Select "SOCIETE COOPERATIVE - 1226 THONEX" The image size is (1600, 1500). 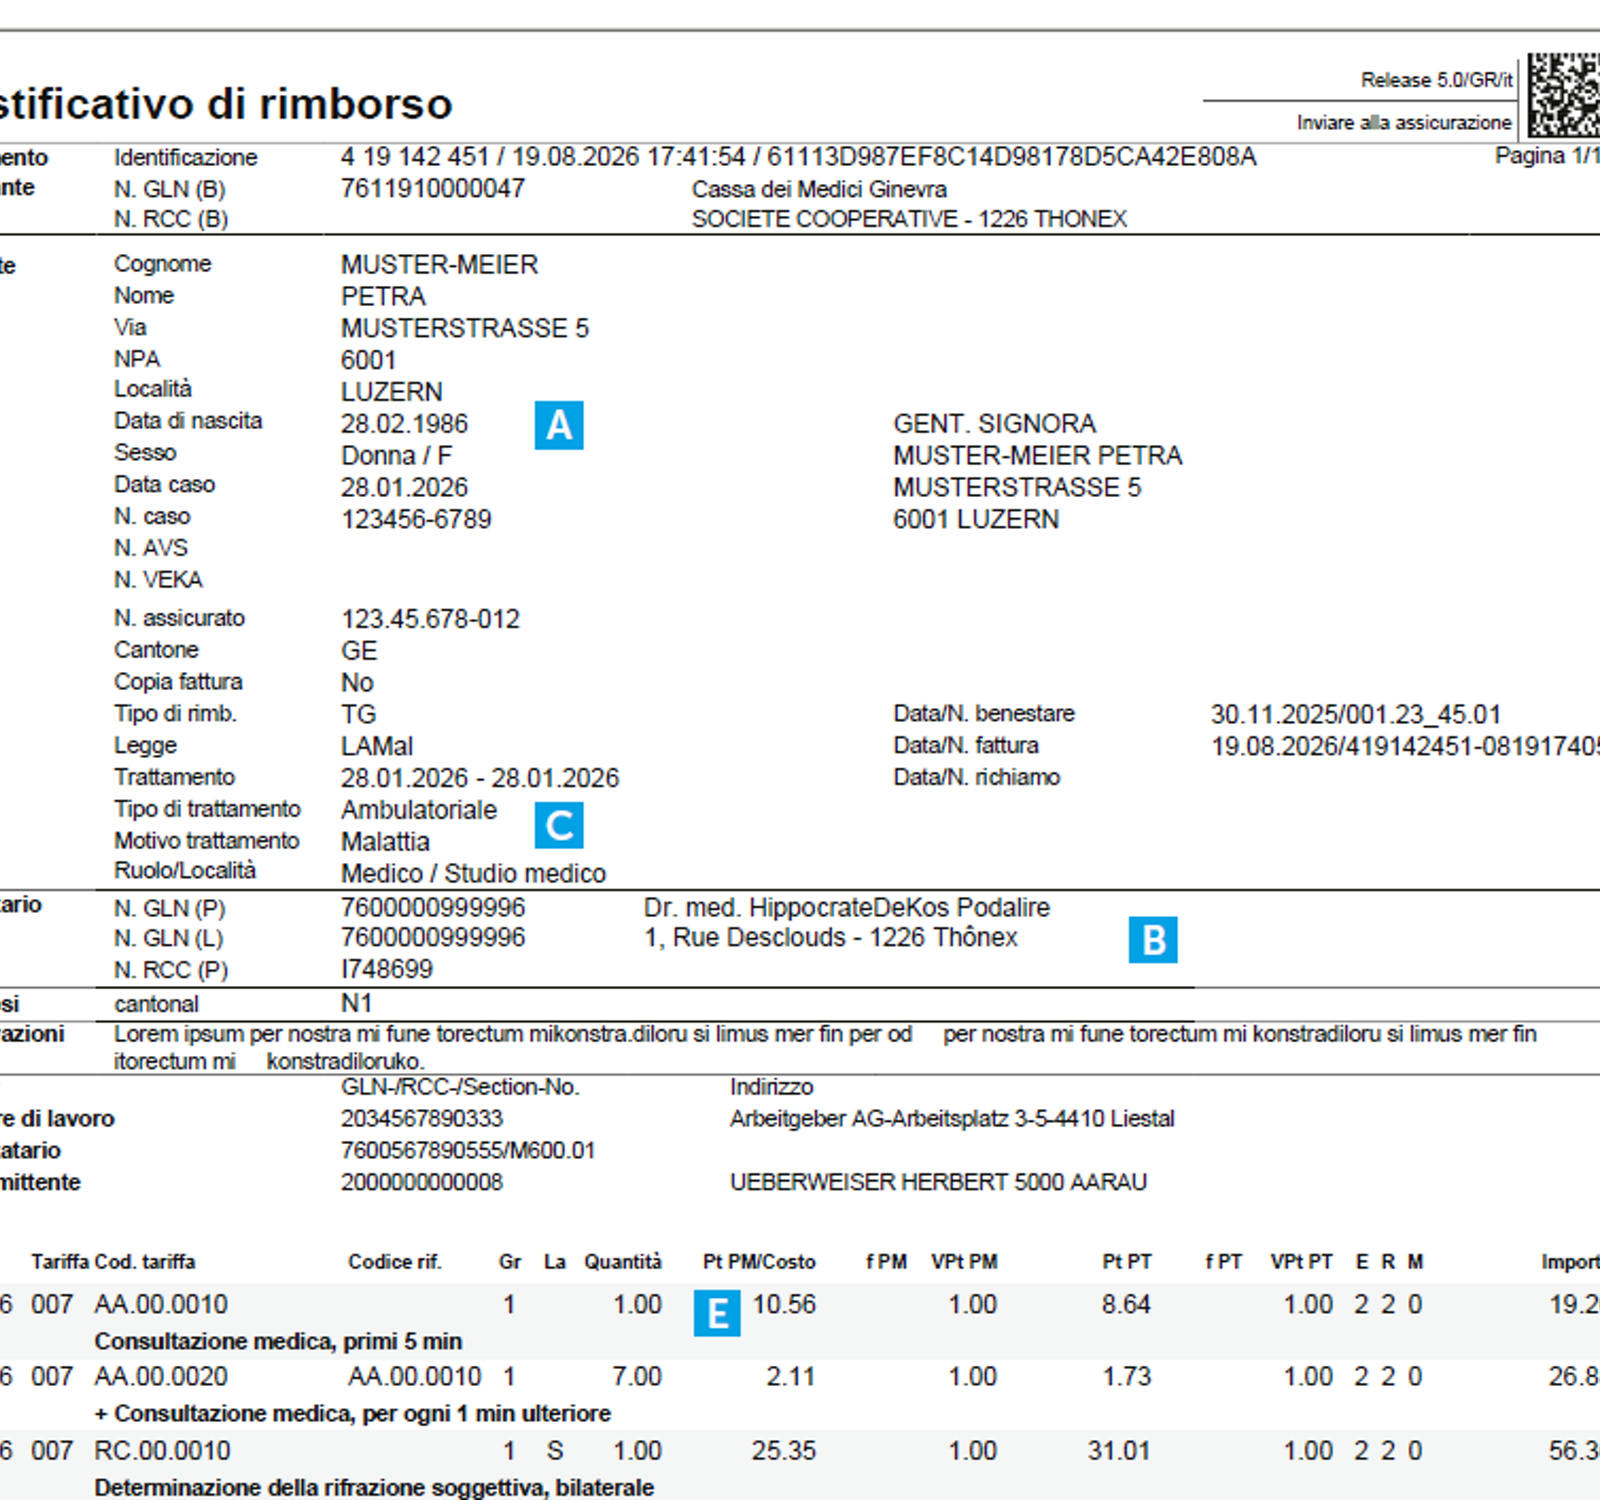point(909,219)
